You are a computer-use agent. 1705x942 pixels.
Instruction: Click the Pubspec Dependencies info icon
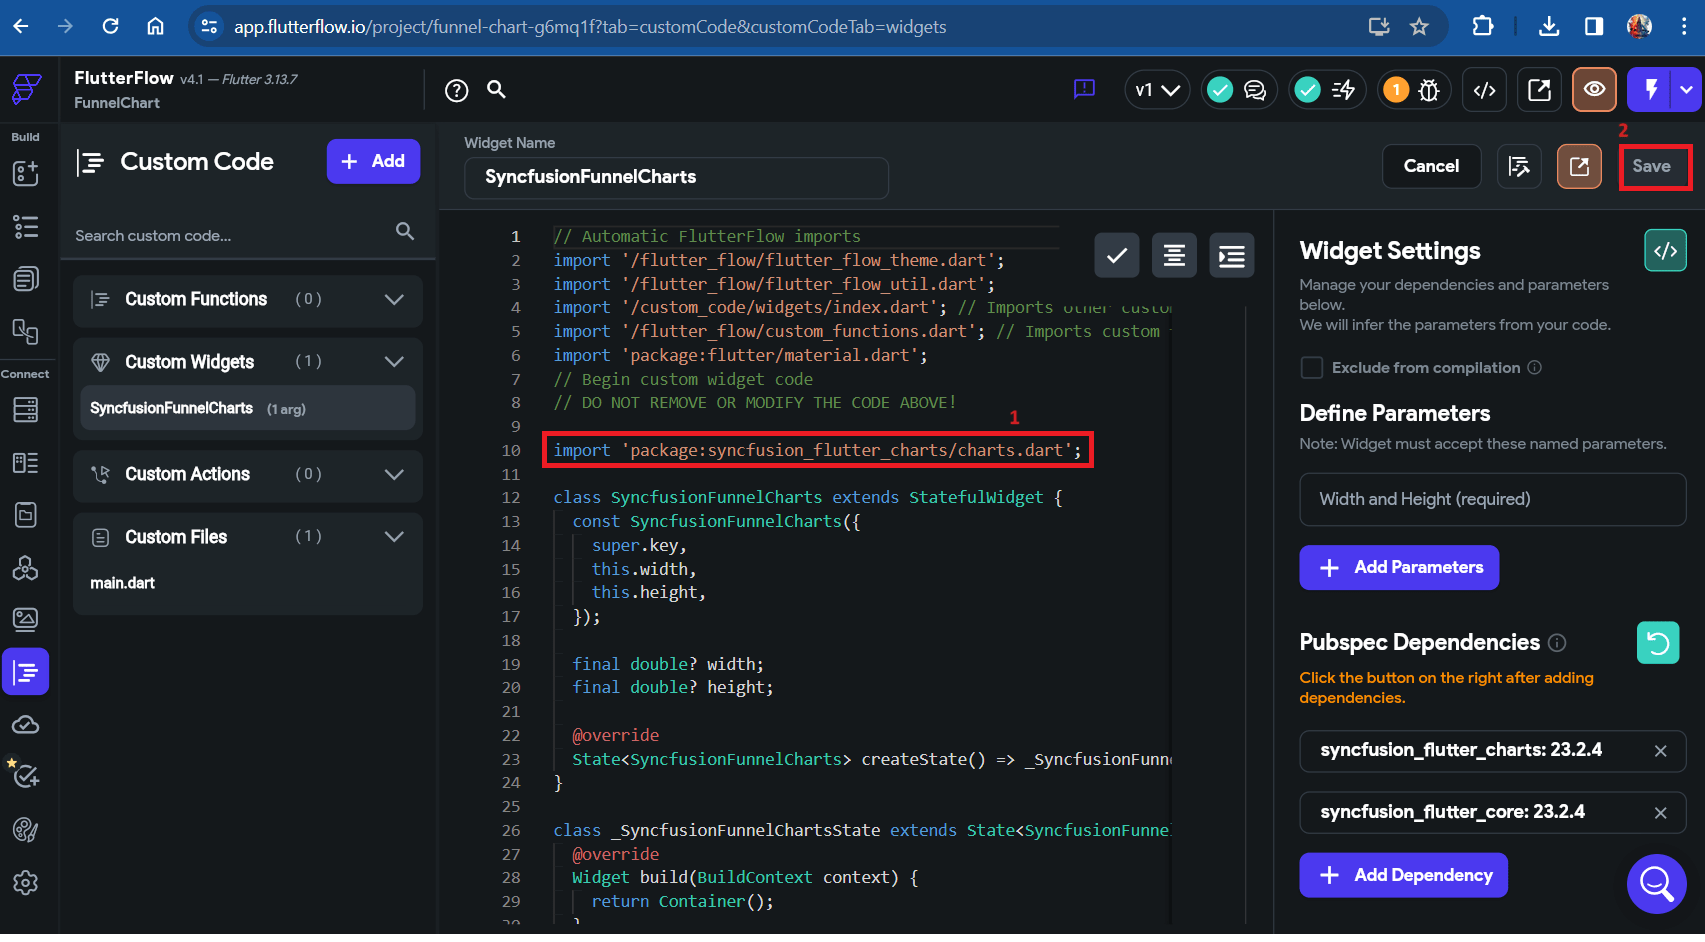(x=1557, y=643)
